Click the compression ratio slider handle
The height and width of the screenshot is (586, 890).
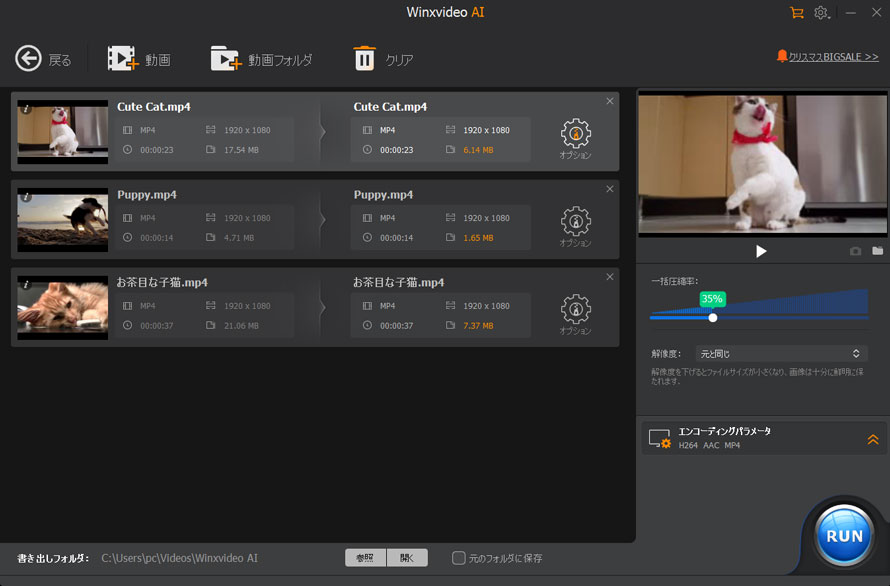(713, 317)
